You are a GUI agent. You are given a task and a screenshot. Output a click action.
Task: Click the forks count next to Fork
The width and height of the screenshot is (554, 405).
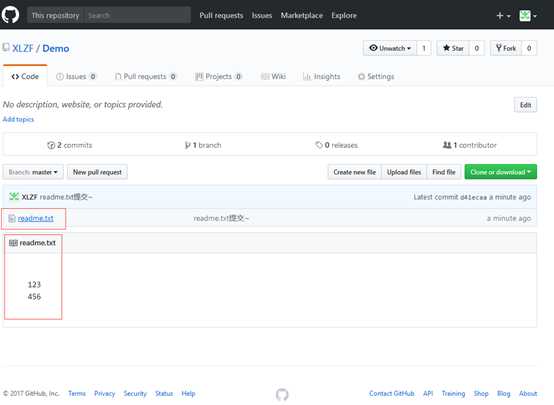click(529, 48)
